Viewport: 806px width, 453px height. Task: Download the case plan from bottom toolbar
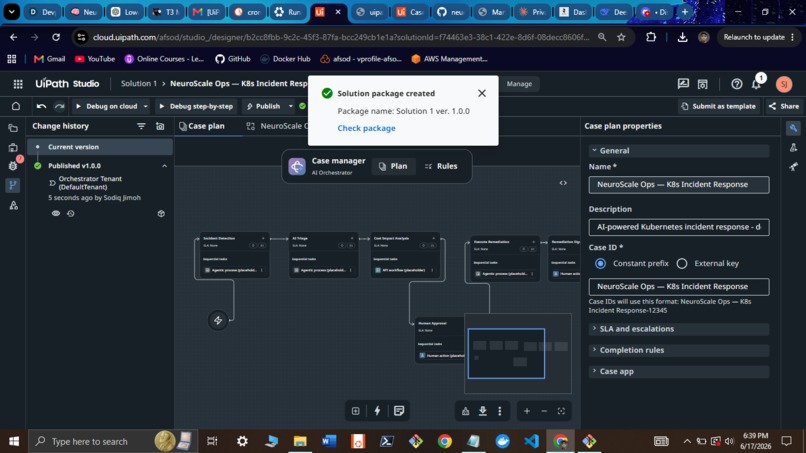pyautogui.click(x=483, y=411)
